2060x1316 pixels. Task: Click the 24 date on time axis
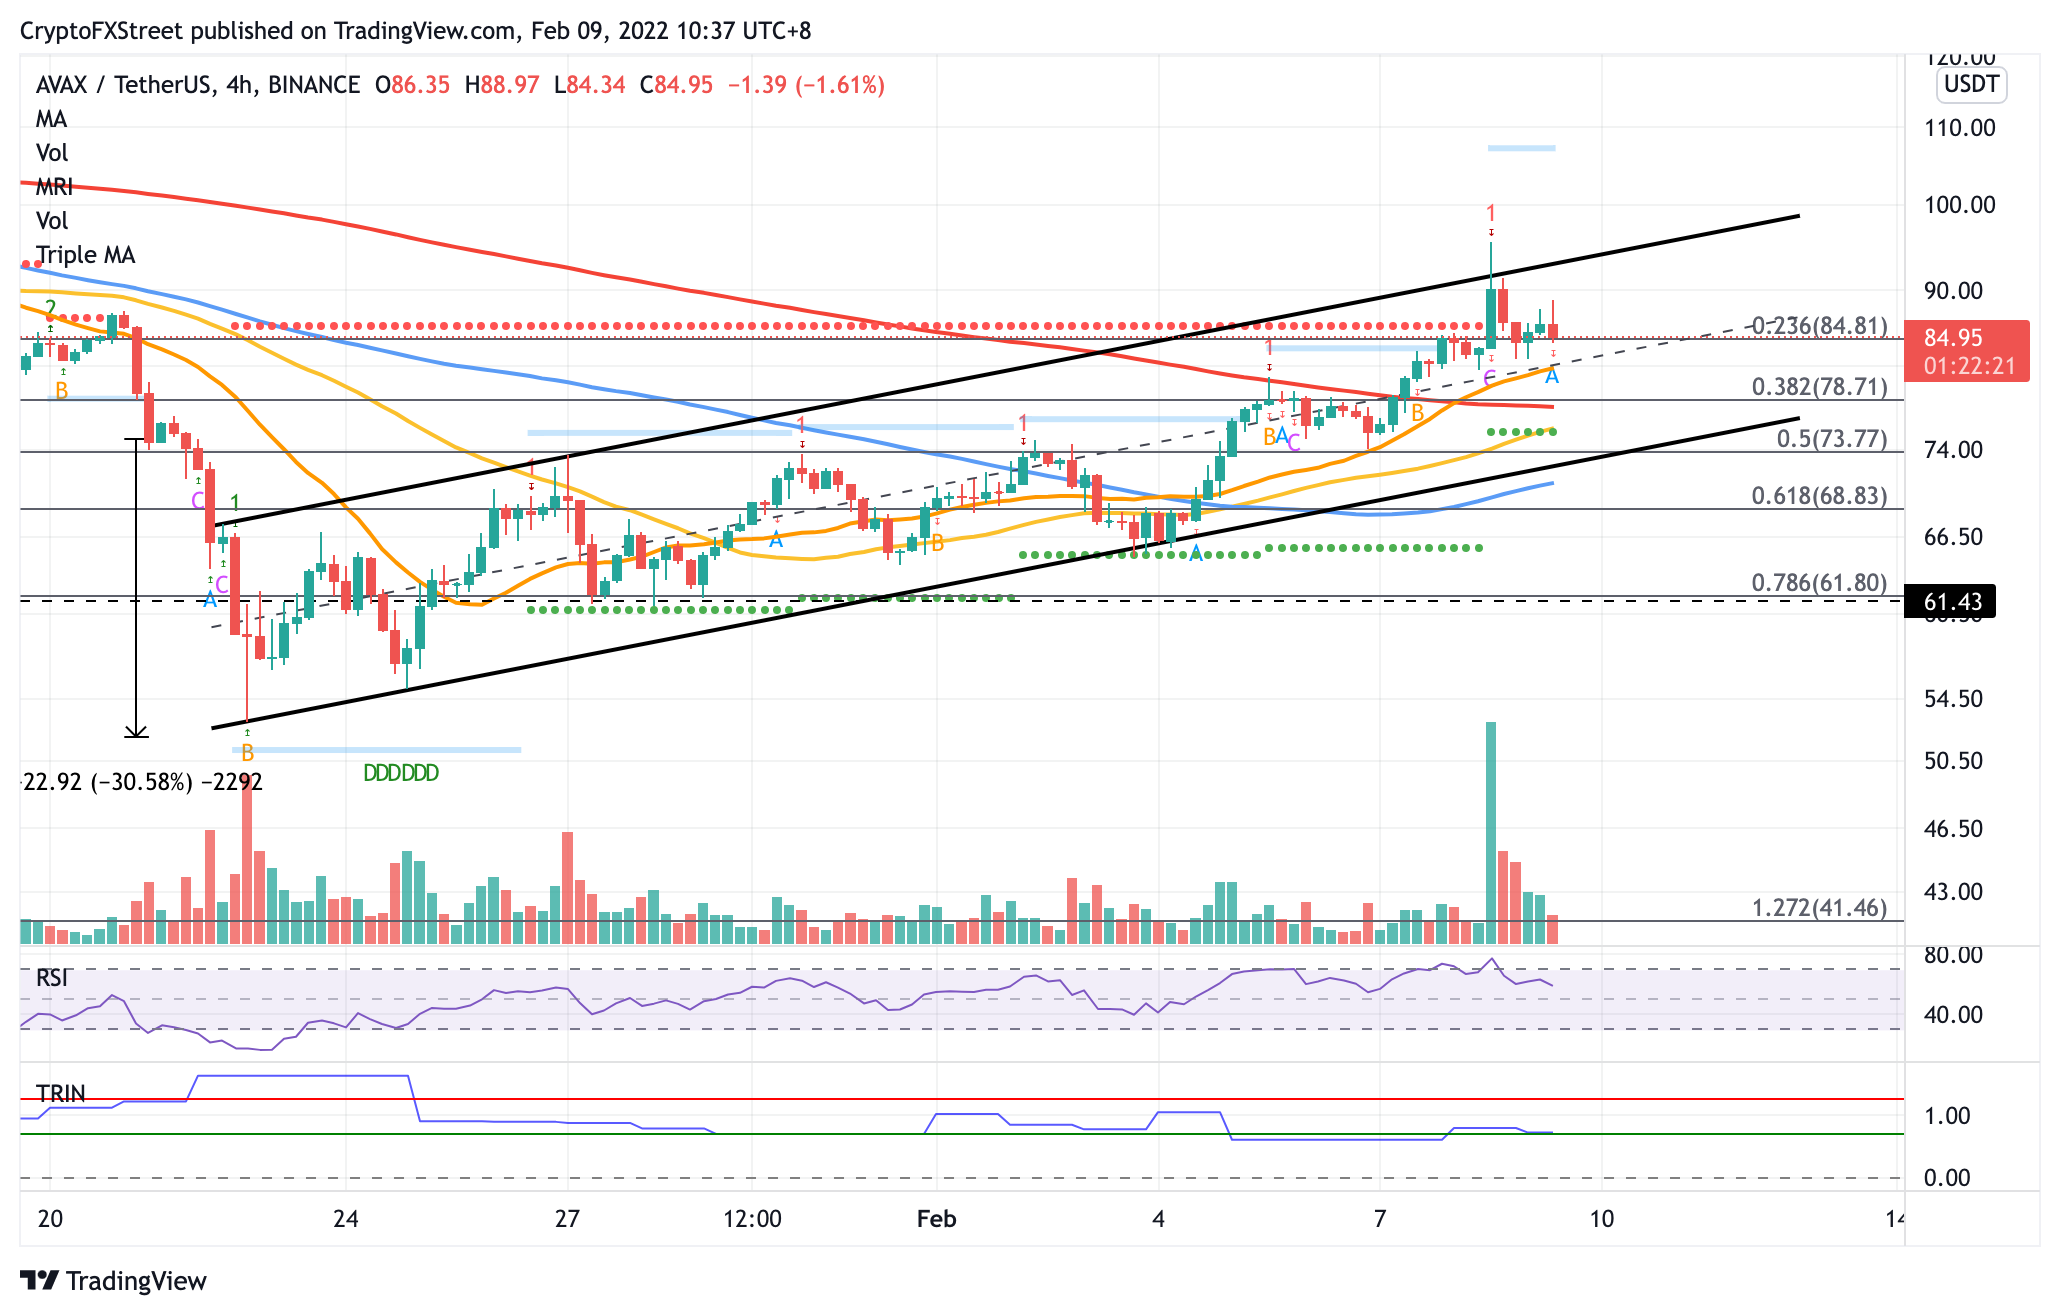point(346,1219)
